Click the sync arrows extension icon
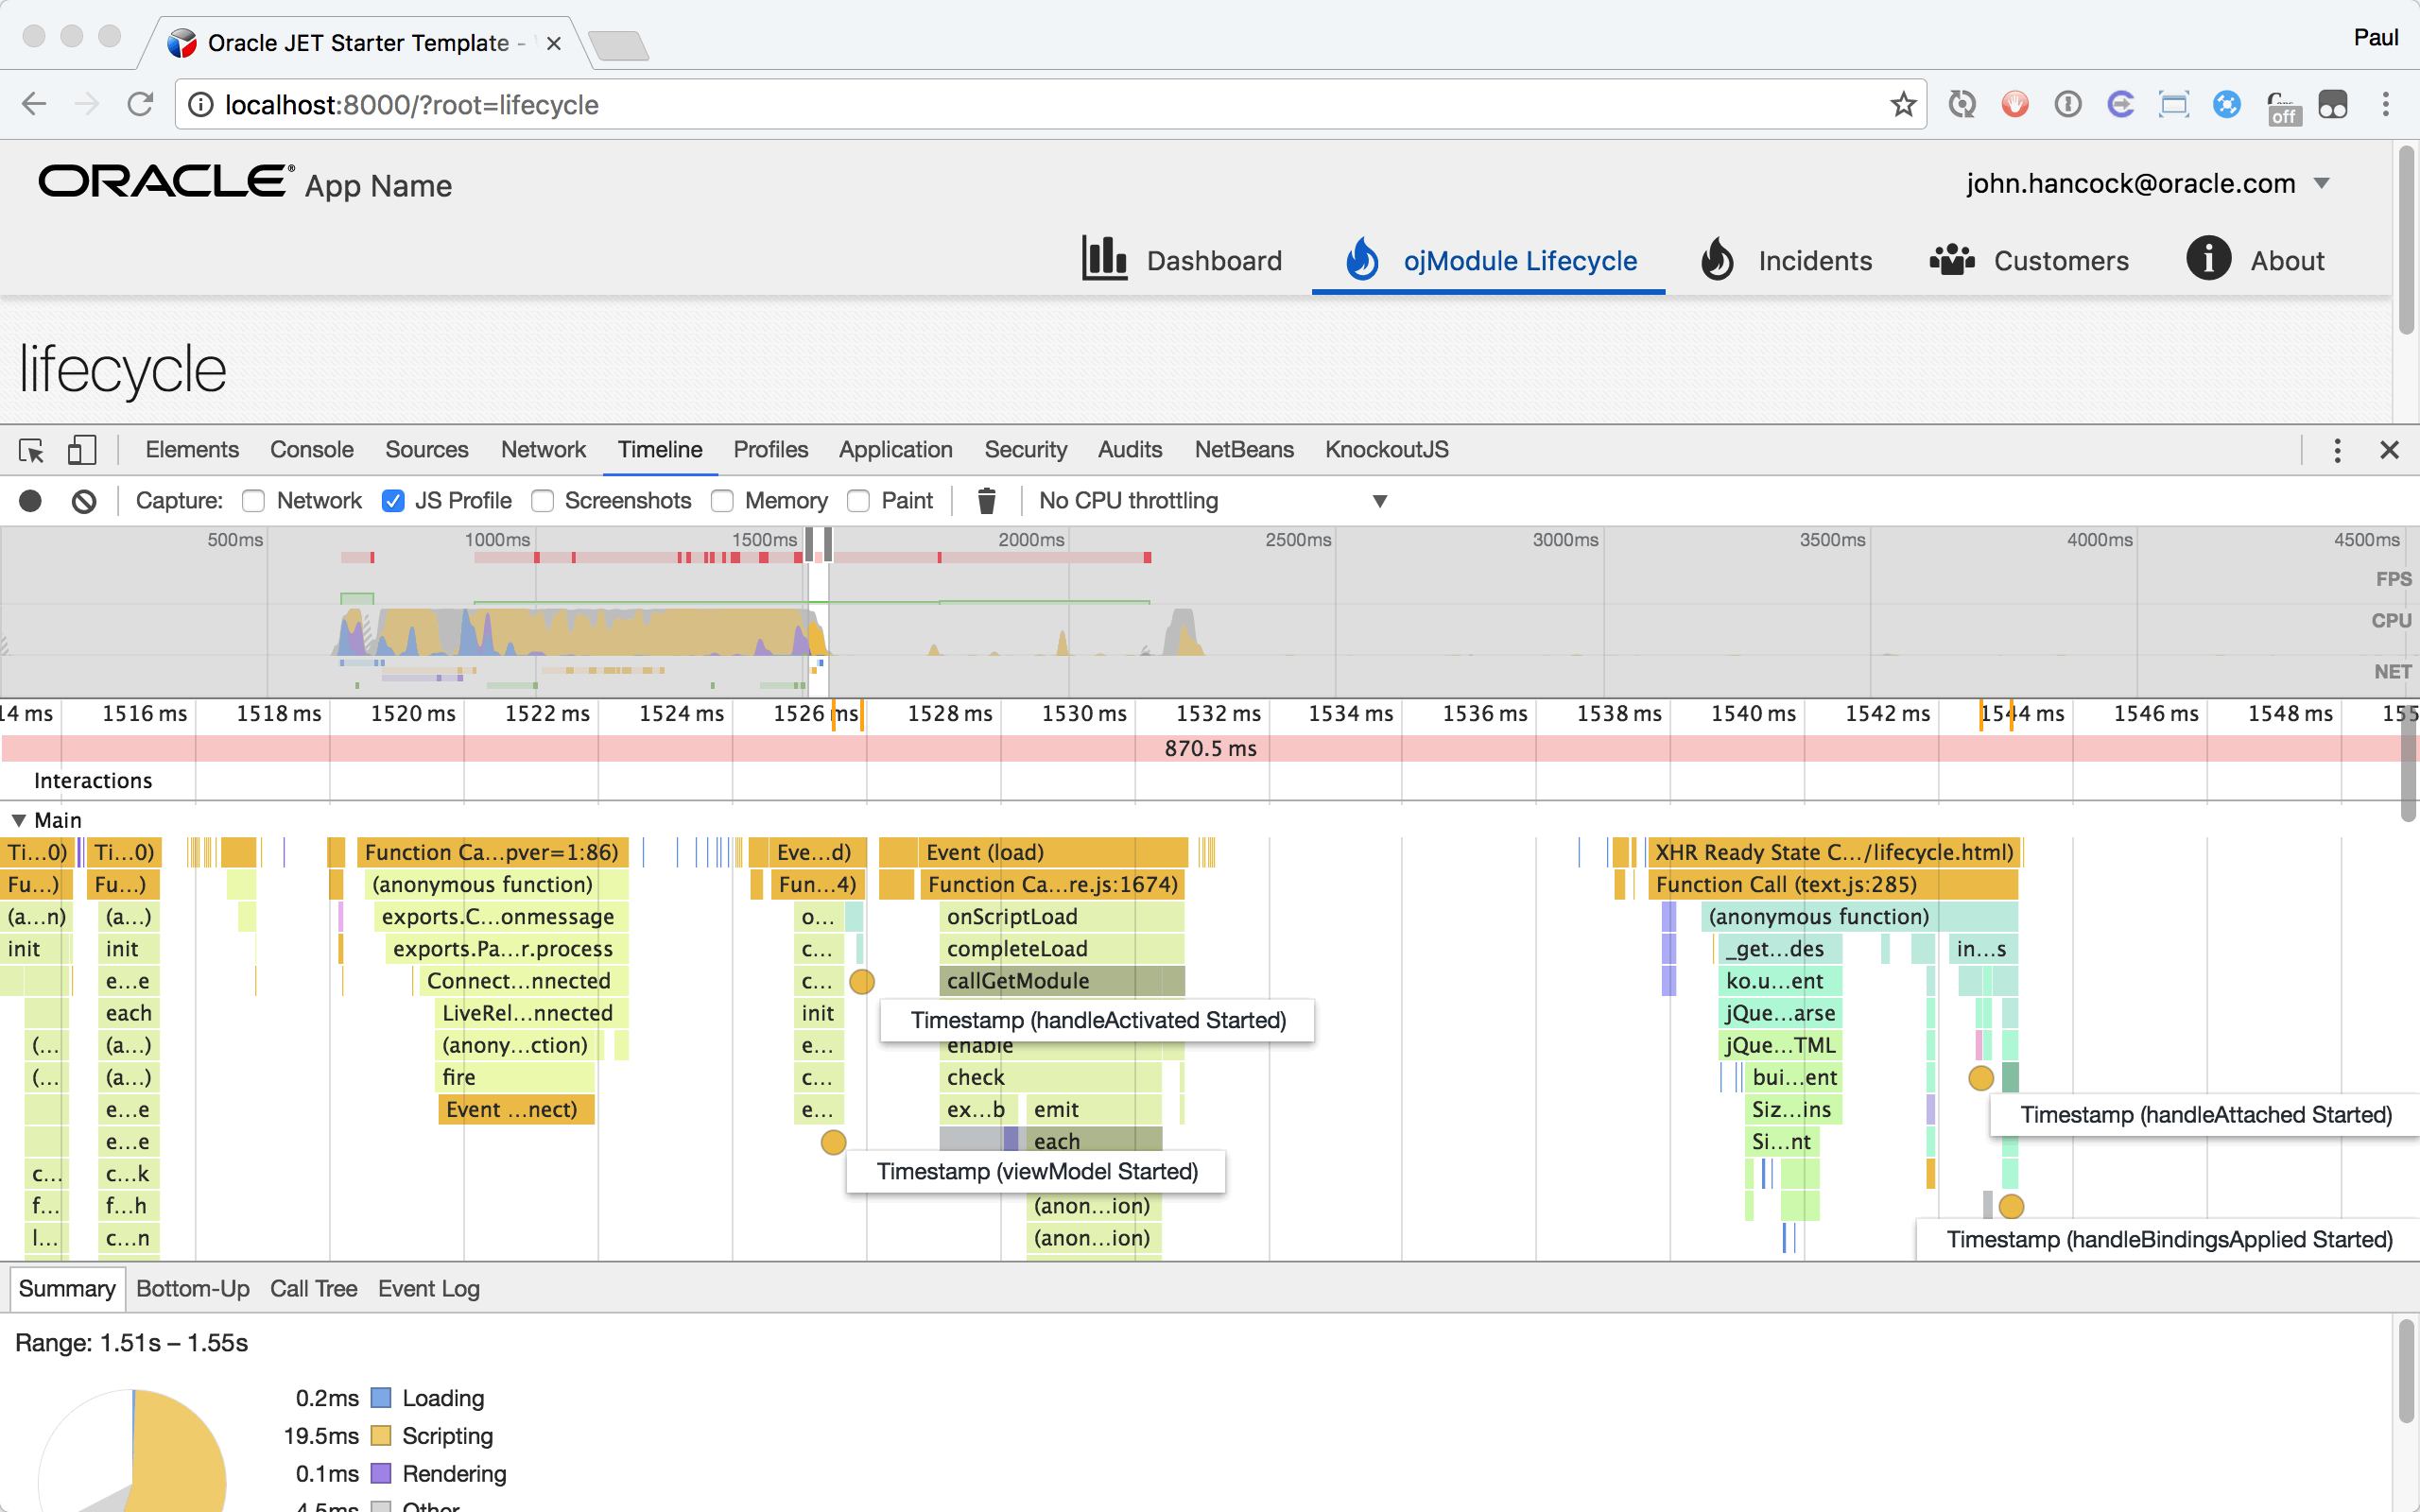Viewport: 2420px width, 1512px height. pos(1962,104)
